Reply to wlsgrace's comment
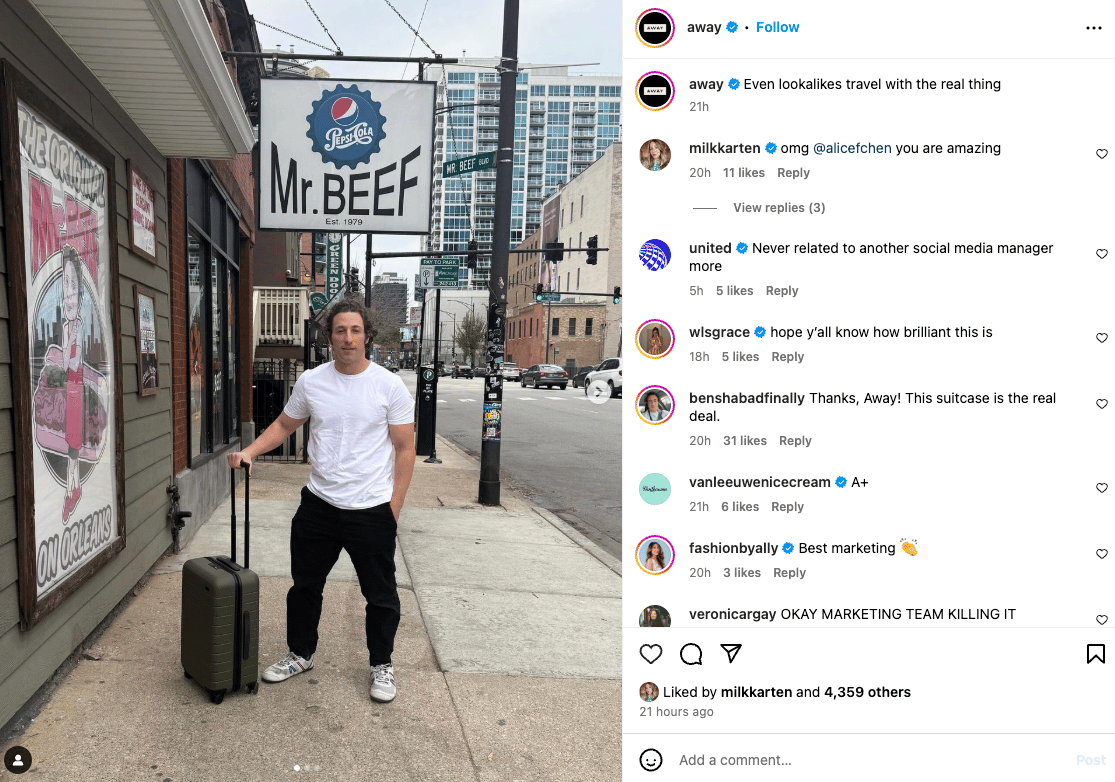Image resolution: width=1115 pixels, height=782 pixels. (x=787, y=357)
